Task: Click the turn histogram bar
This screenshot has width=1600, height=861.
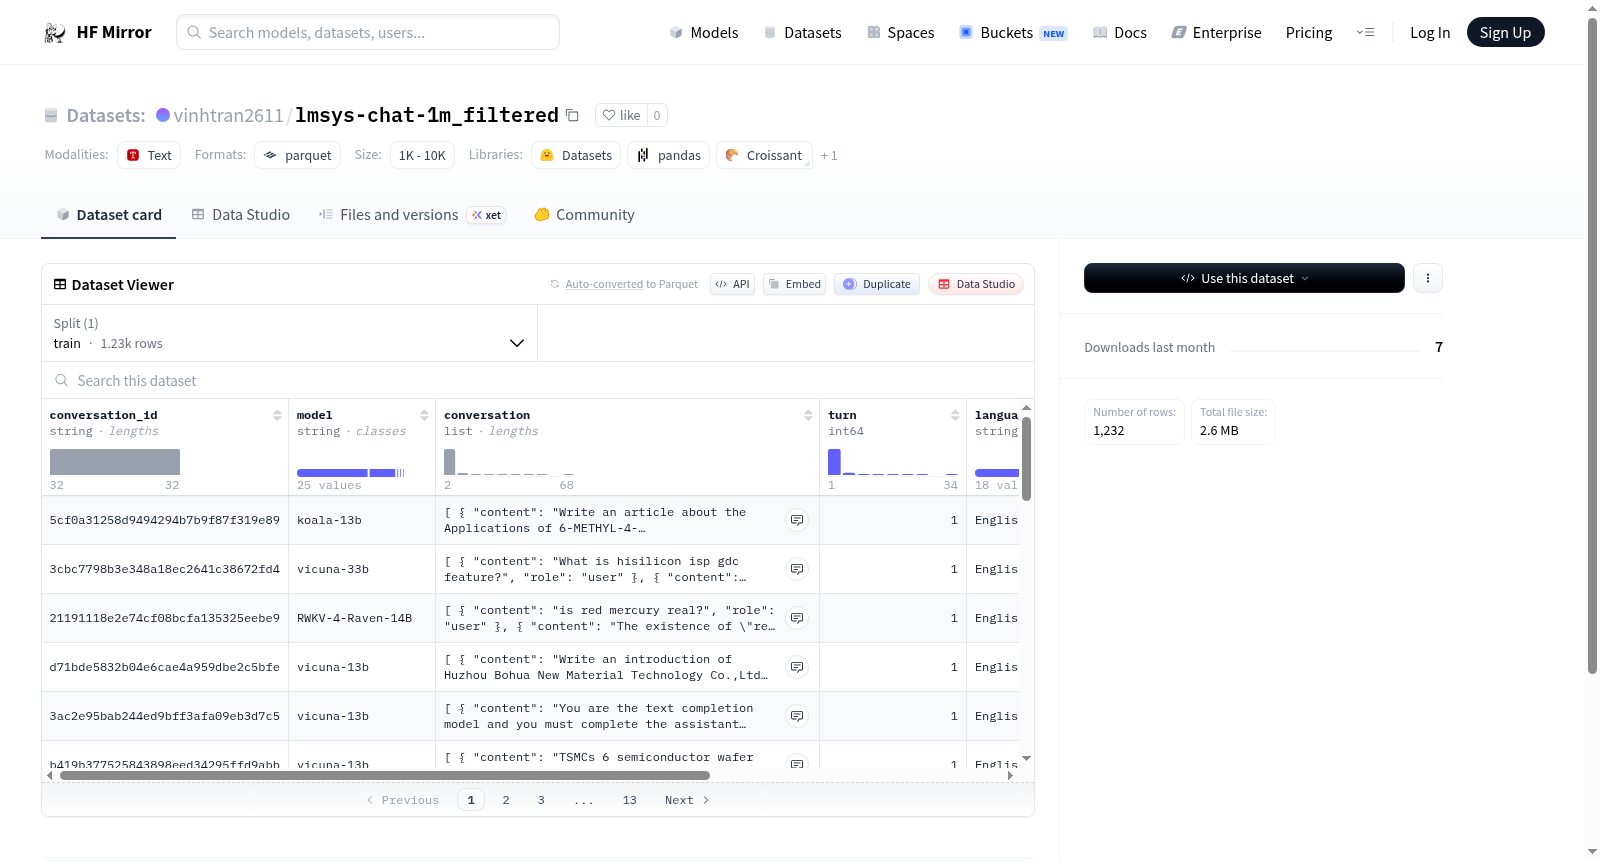Action: 834,462
